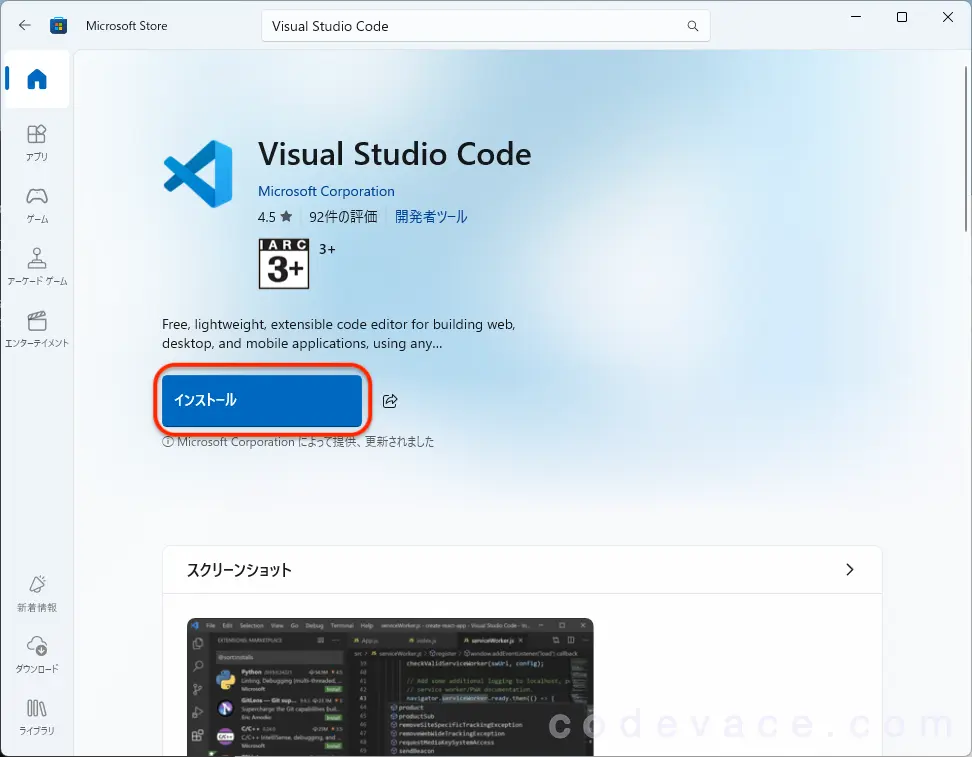This screenshot has width=972, height=757.
Task: Click the インストール button for Visual Studio Code
Action: 261,399
